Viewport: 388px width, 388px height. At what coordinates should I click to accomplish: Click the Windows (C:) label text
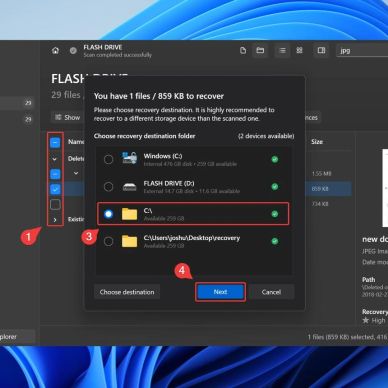pyautogui.click(x=163, y=156)
